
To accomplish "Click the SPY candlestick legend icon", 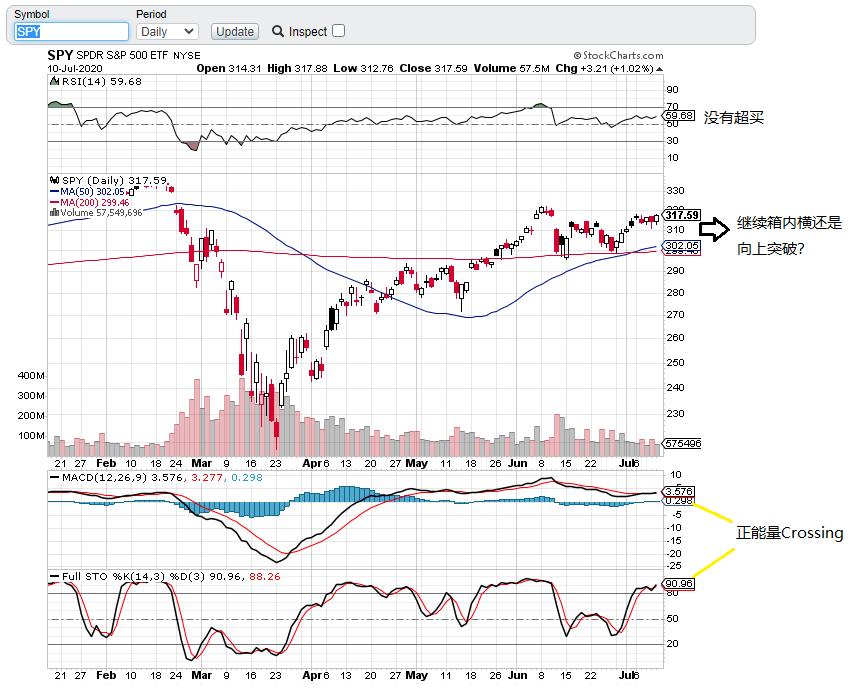I will (54, 180).
